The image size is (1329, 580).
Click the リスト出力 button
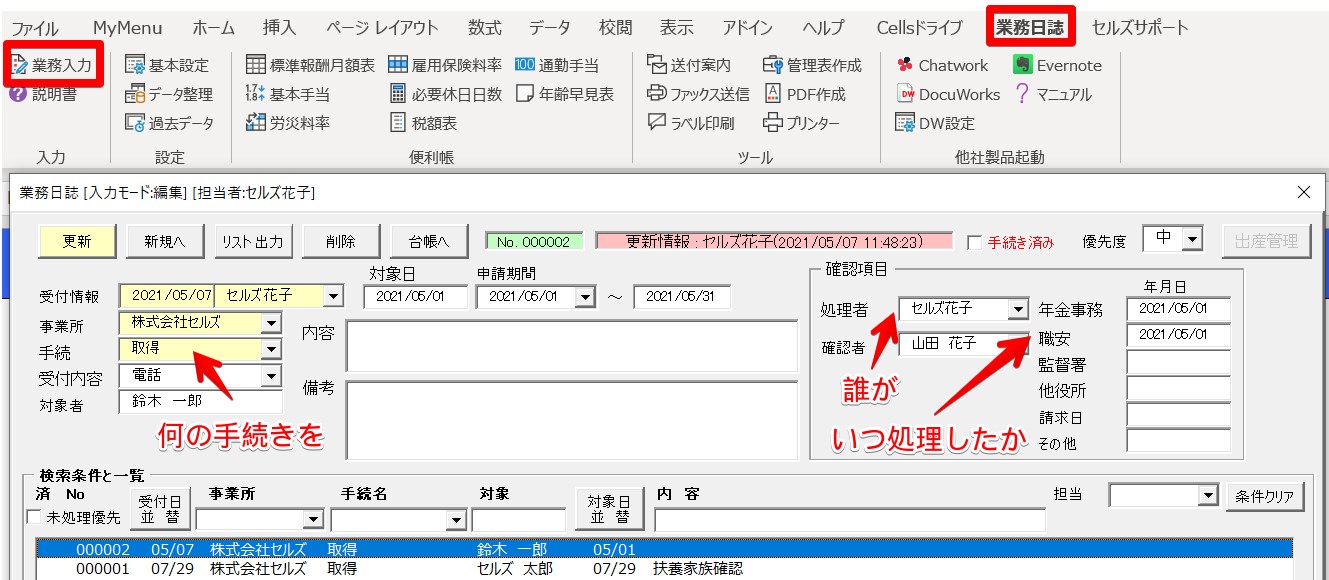pos(252,241)
